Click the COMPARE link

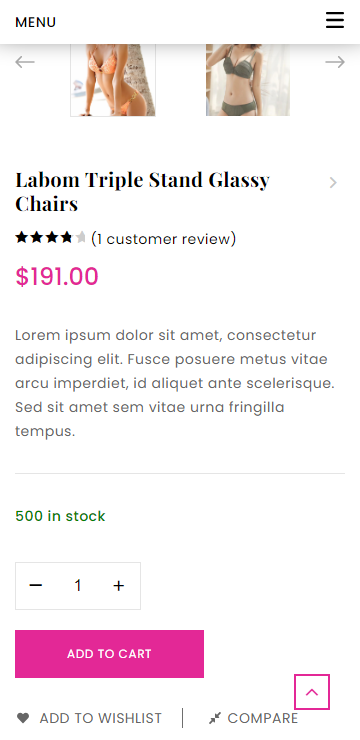(x=263, y=718)
